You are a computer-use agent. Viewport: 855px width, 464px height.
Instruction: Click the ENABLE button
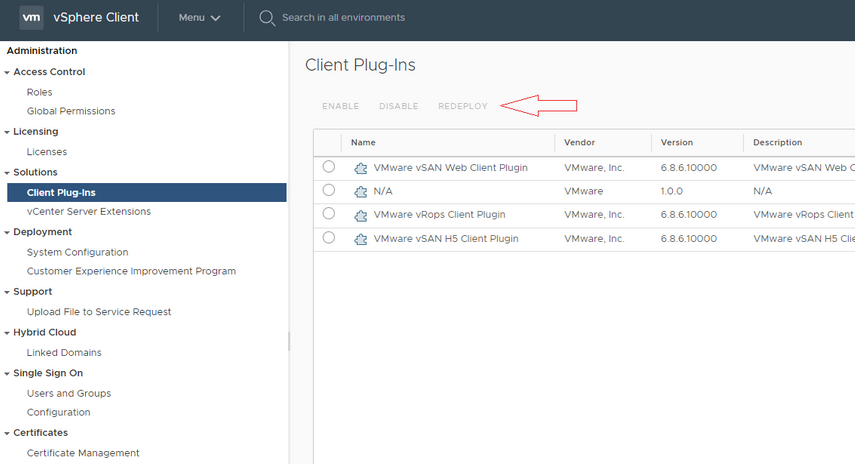tap(340, 106)
